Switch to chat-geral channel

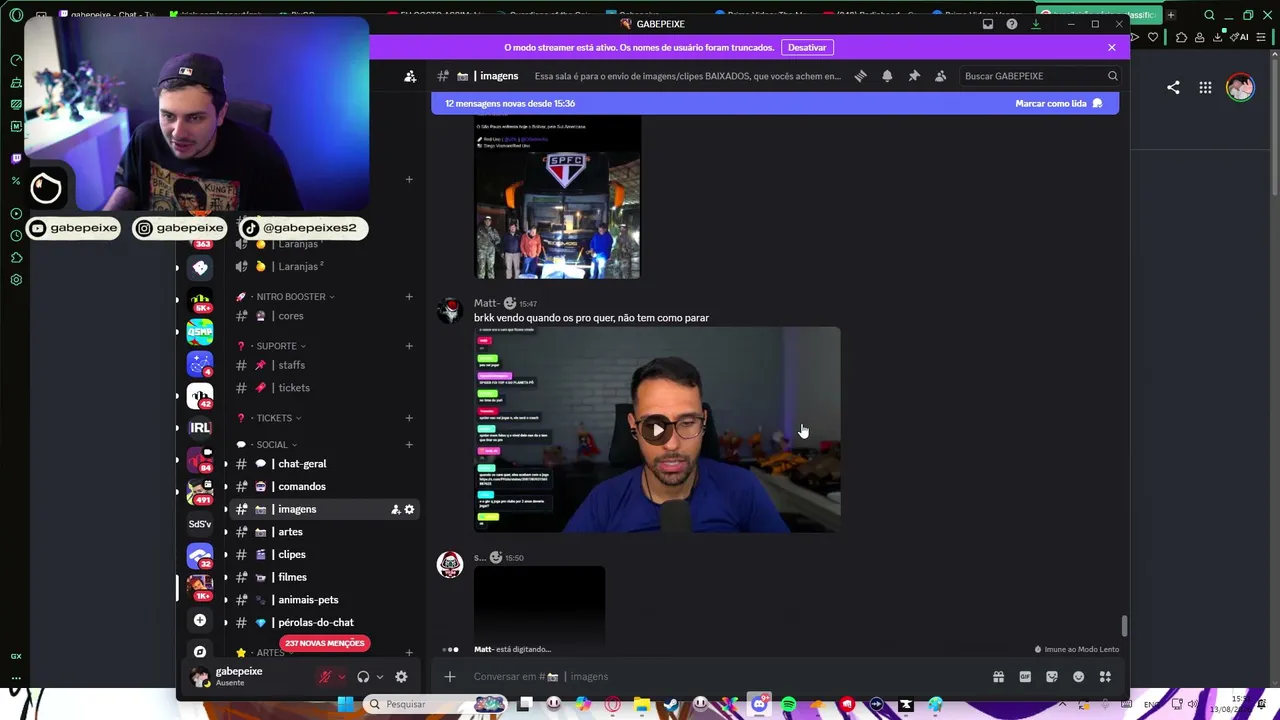[x=324, y=464]
